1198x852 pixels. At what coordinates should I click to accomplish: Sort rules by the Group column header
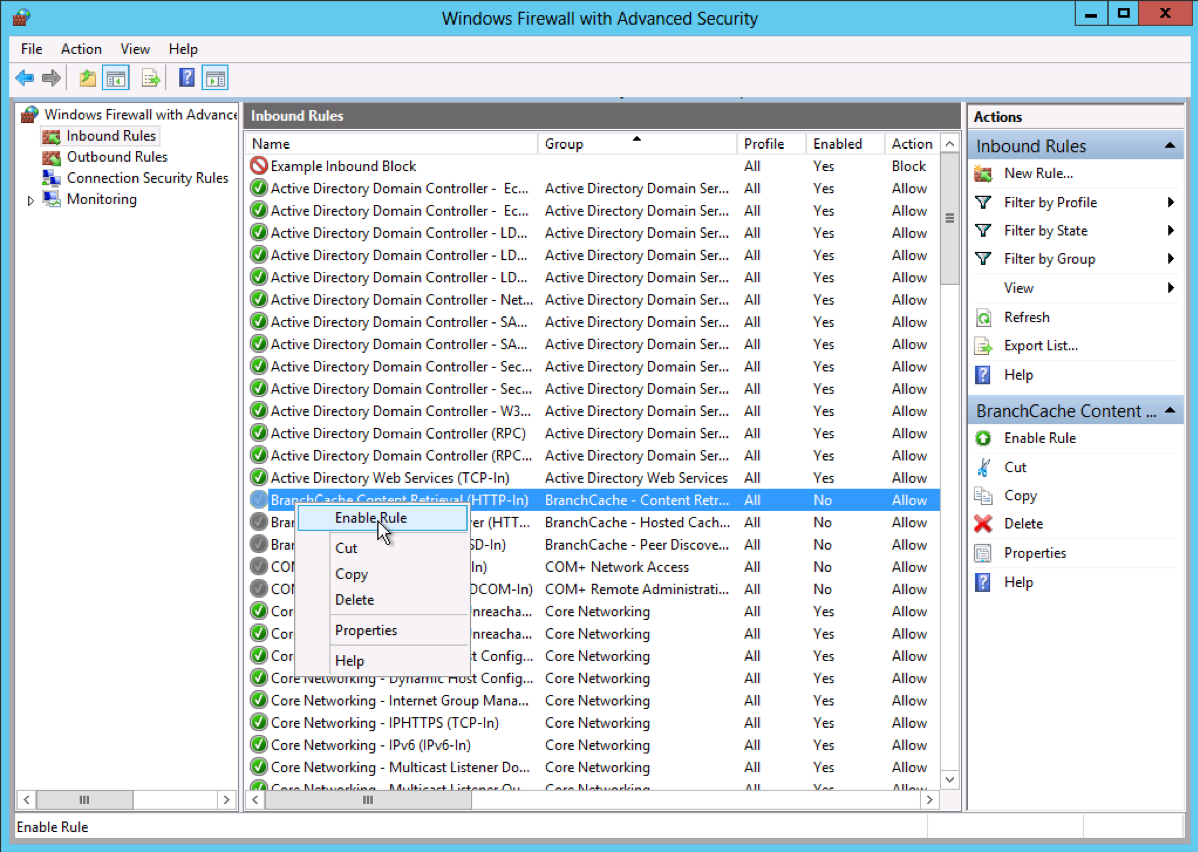click(x=637, y=144)
